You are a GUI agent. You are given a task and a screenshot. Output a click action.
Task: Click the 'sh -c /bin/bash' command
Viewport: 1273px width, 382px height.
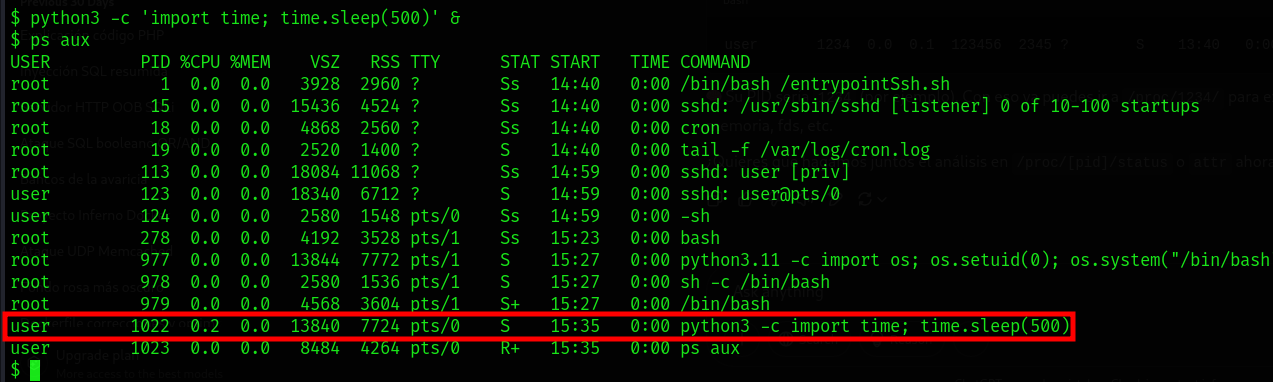tap(755, 282)
